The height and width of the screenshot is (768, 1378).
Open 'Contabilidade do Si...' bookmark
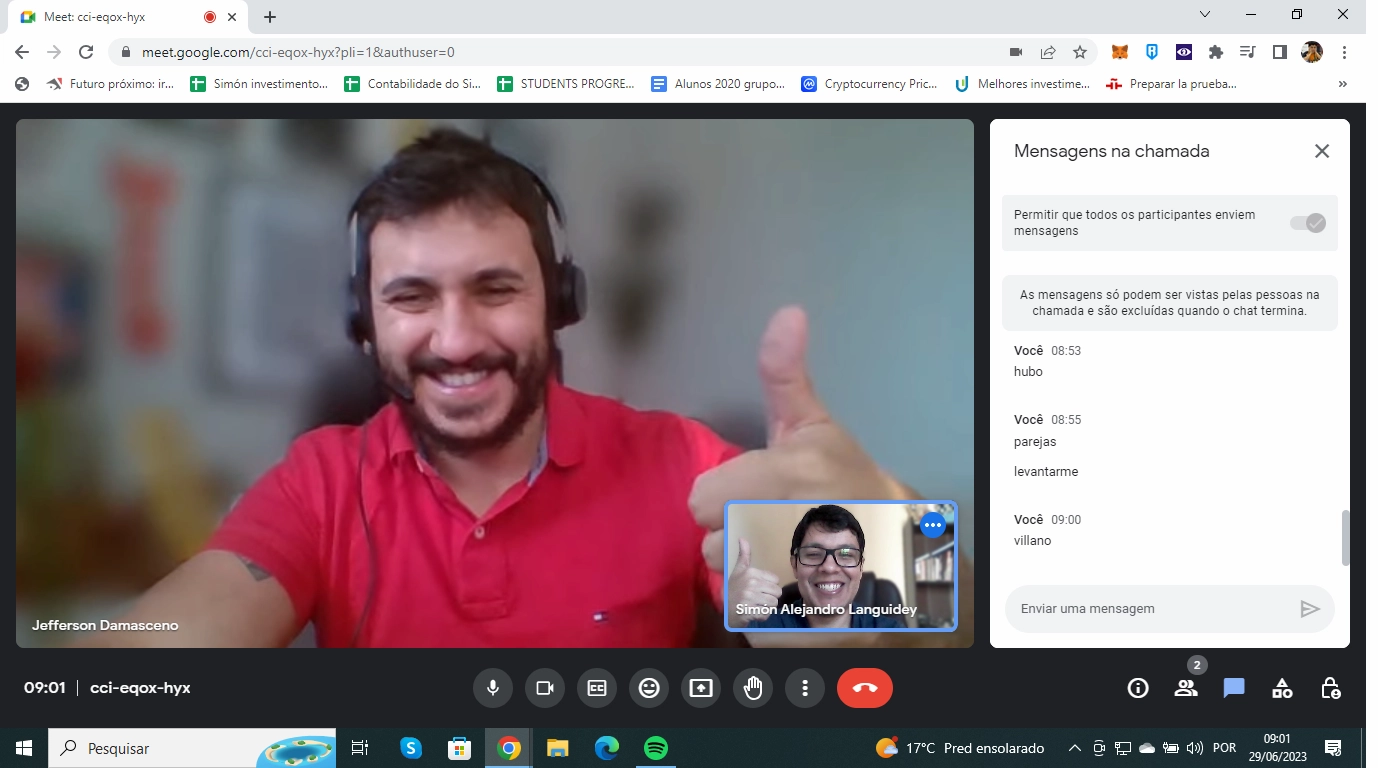point(413,84)
